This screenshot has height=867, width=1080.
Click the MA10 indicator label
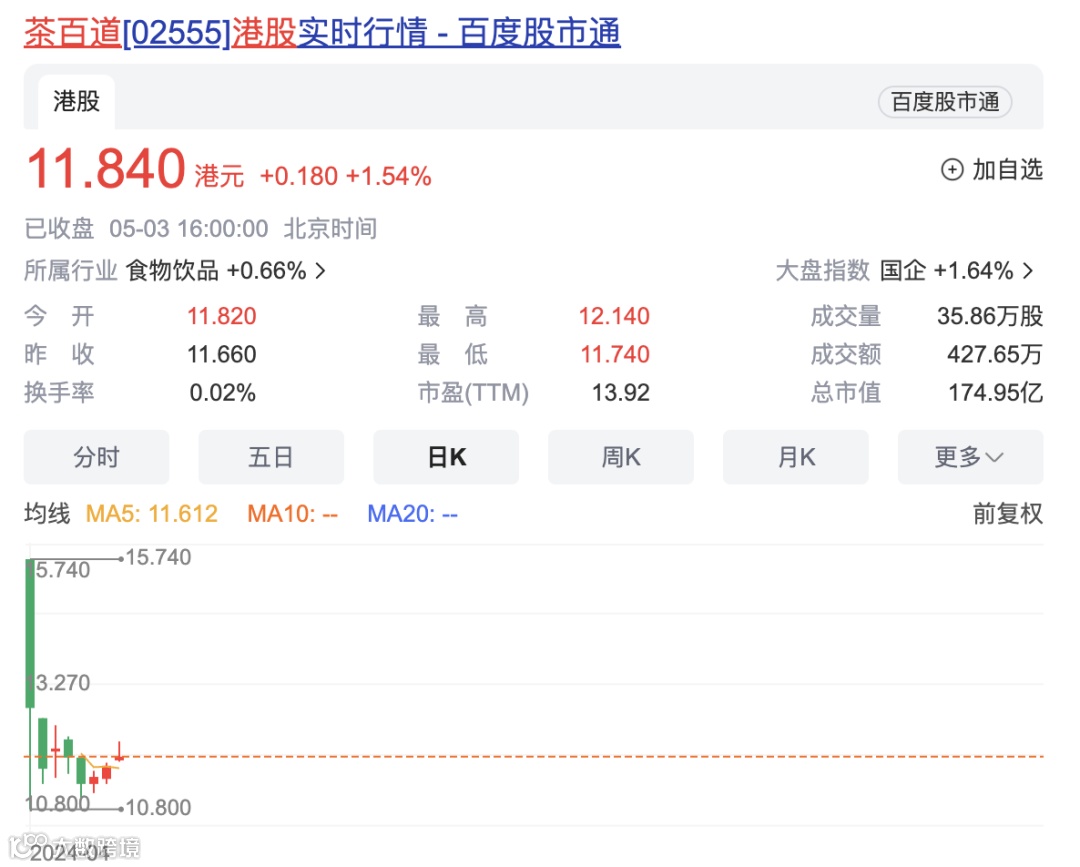coord(292,514)
